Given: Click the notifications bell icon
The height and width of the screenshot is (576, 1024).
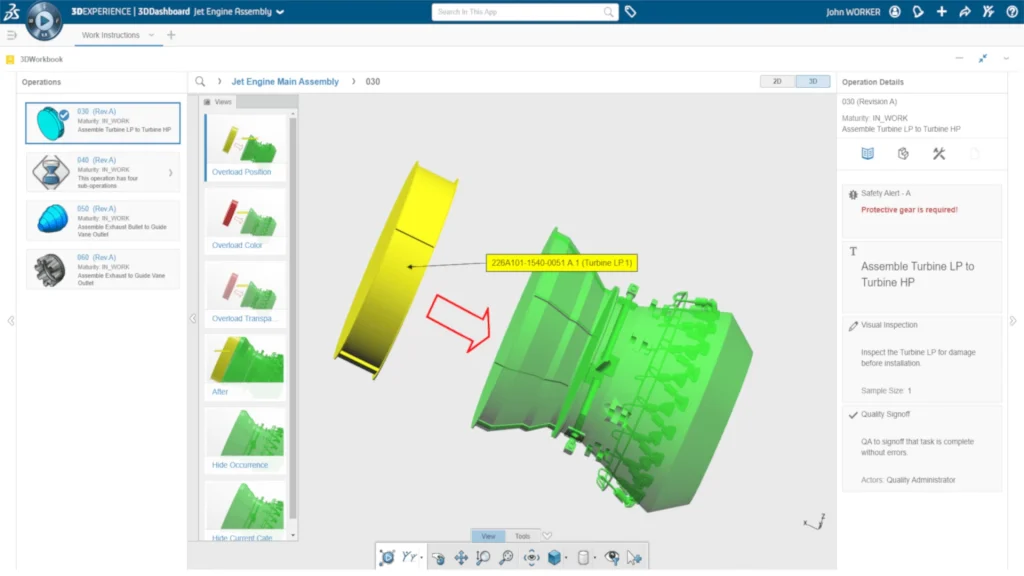Looking at the screenshot, I should point(918,12).
